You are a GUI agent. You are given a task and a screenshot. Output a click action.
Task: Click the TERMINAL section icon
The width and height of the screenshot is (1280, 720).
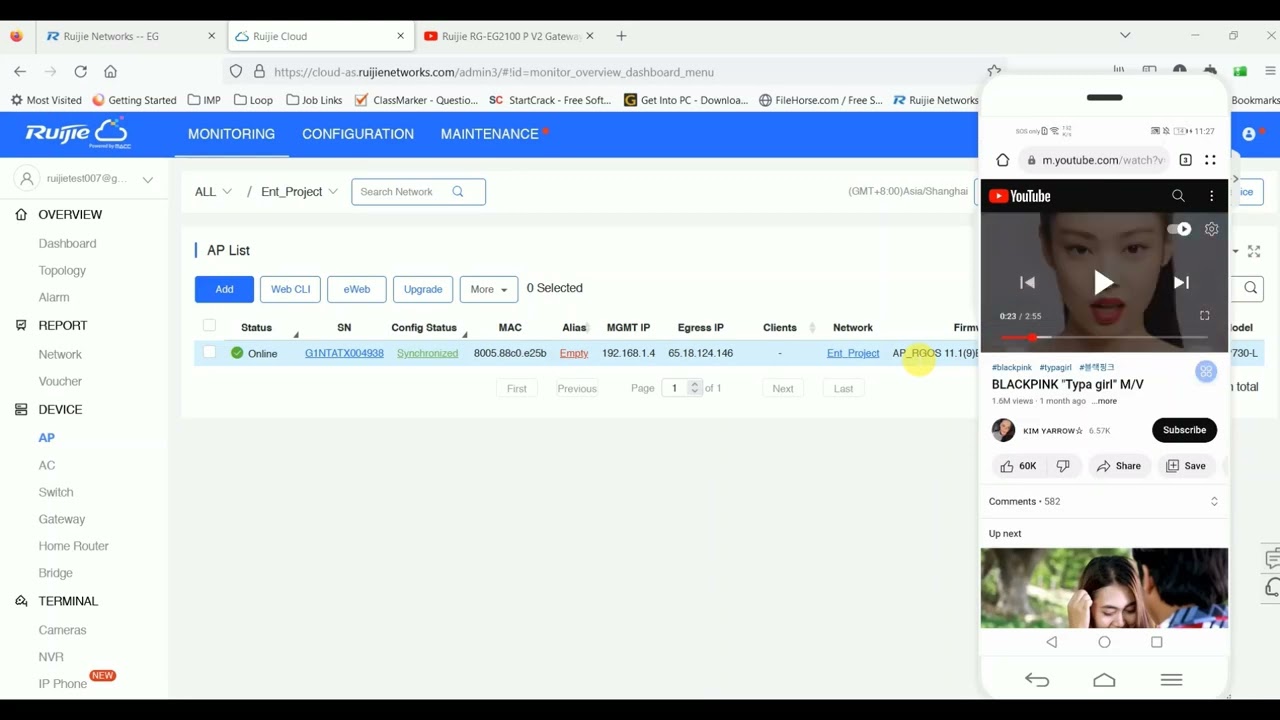[21, 602]
